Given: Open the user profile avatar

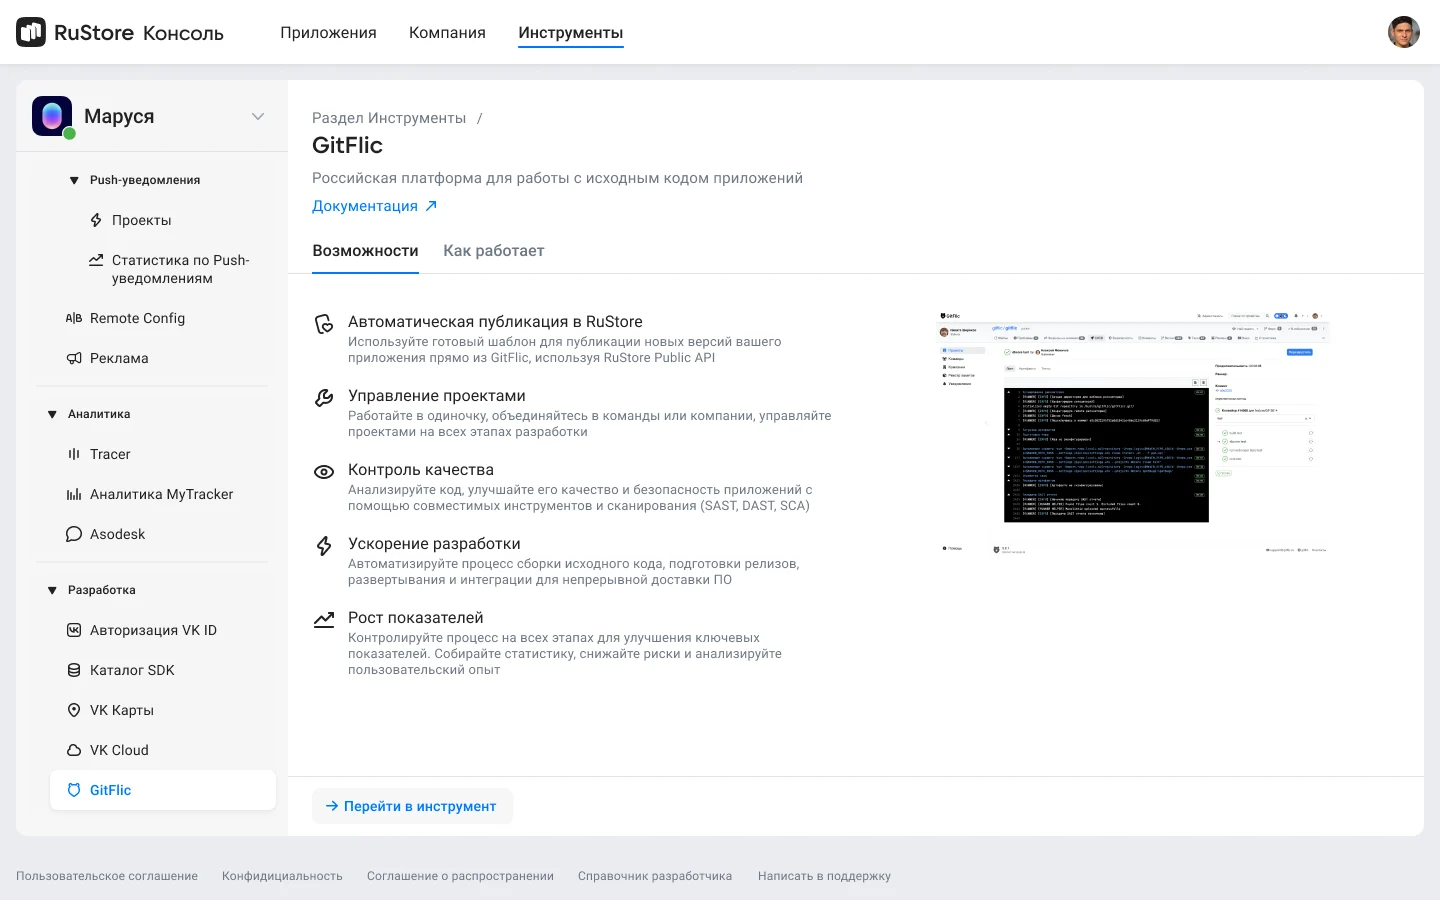Looking at the screenshot, I should (1404, 32).
